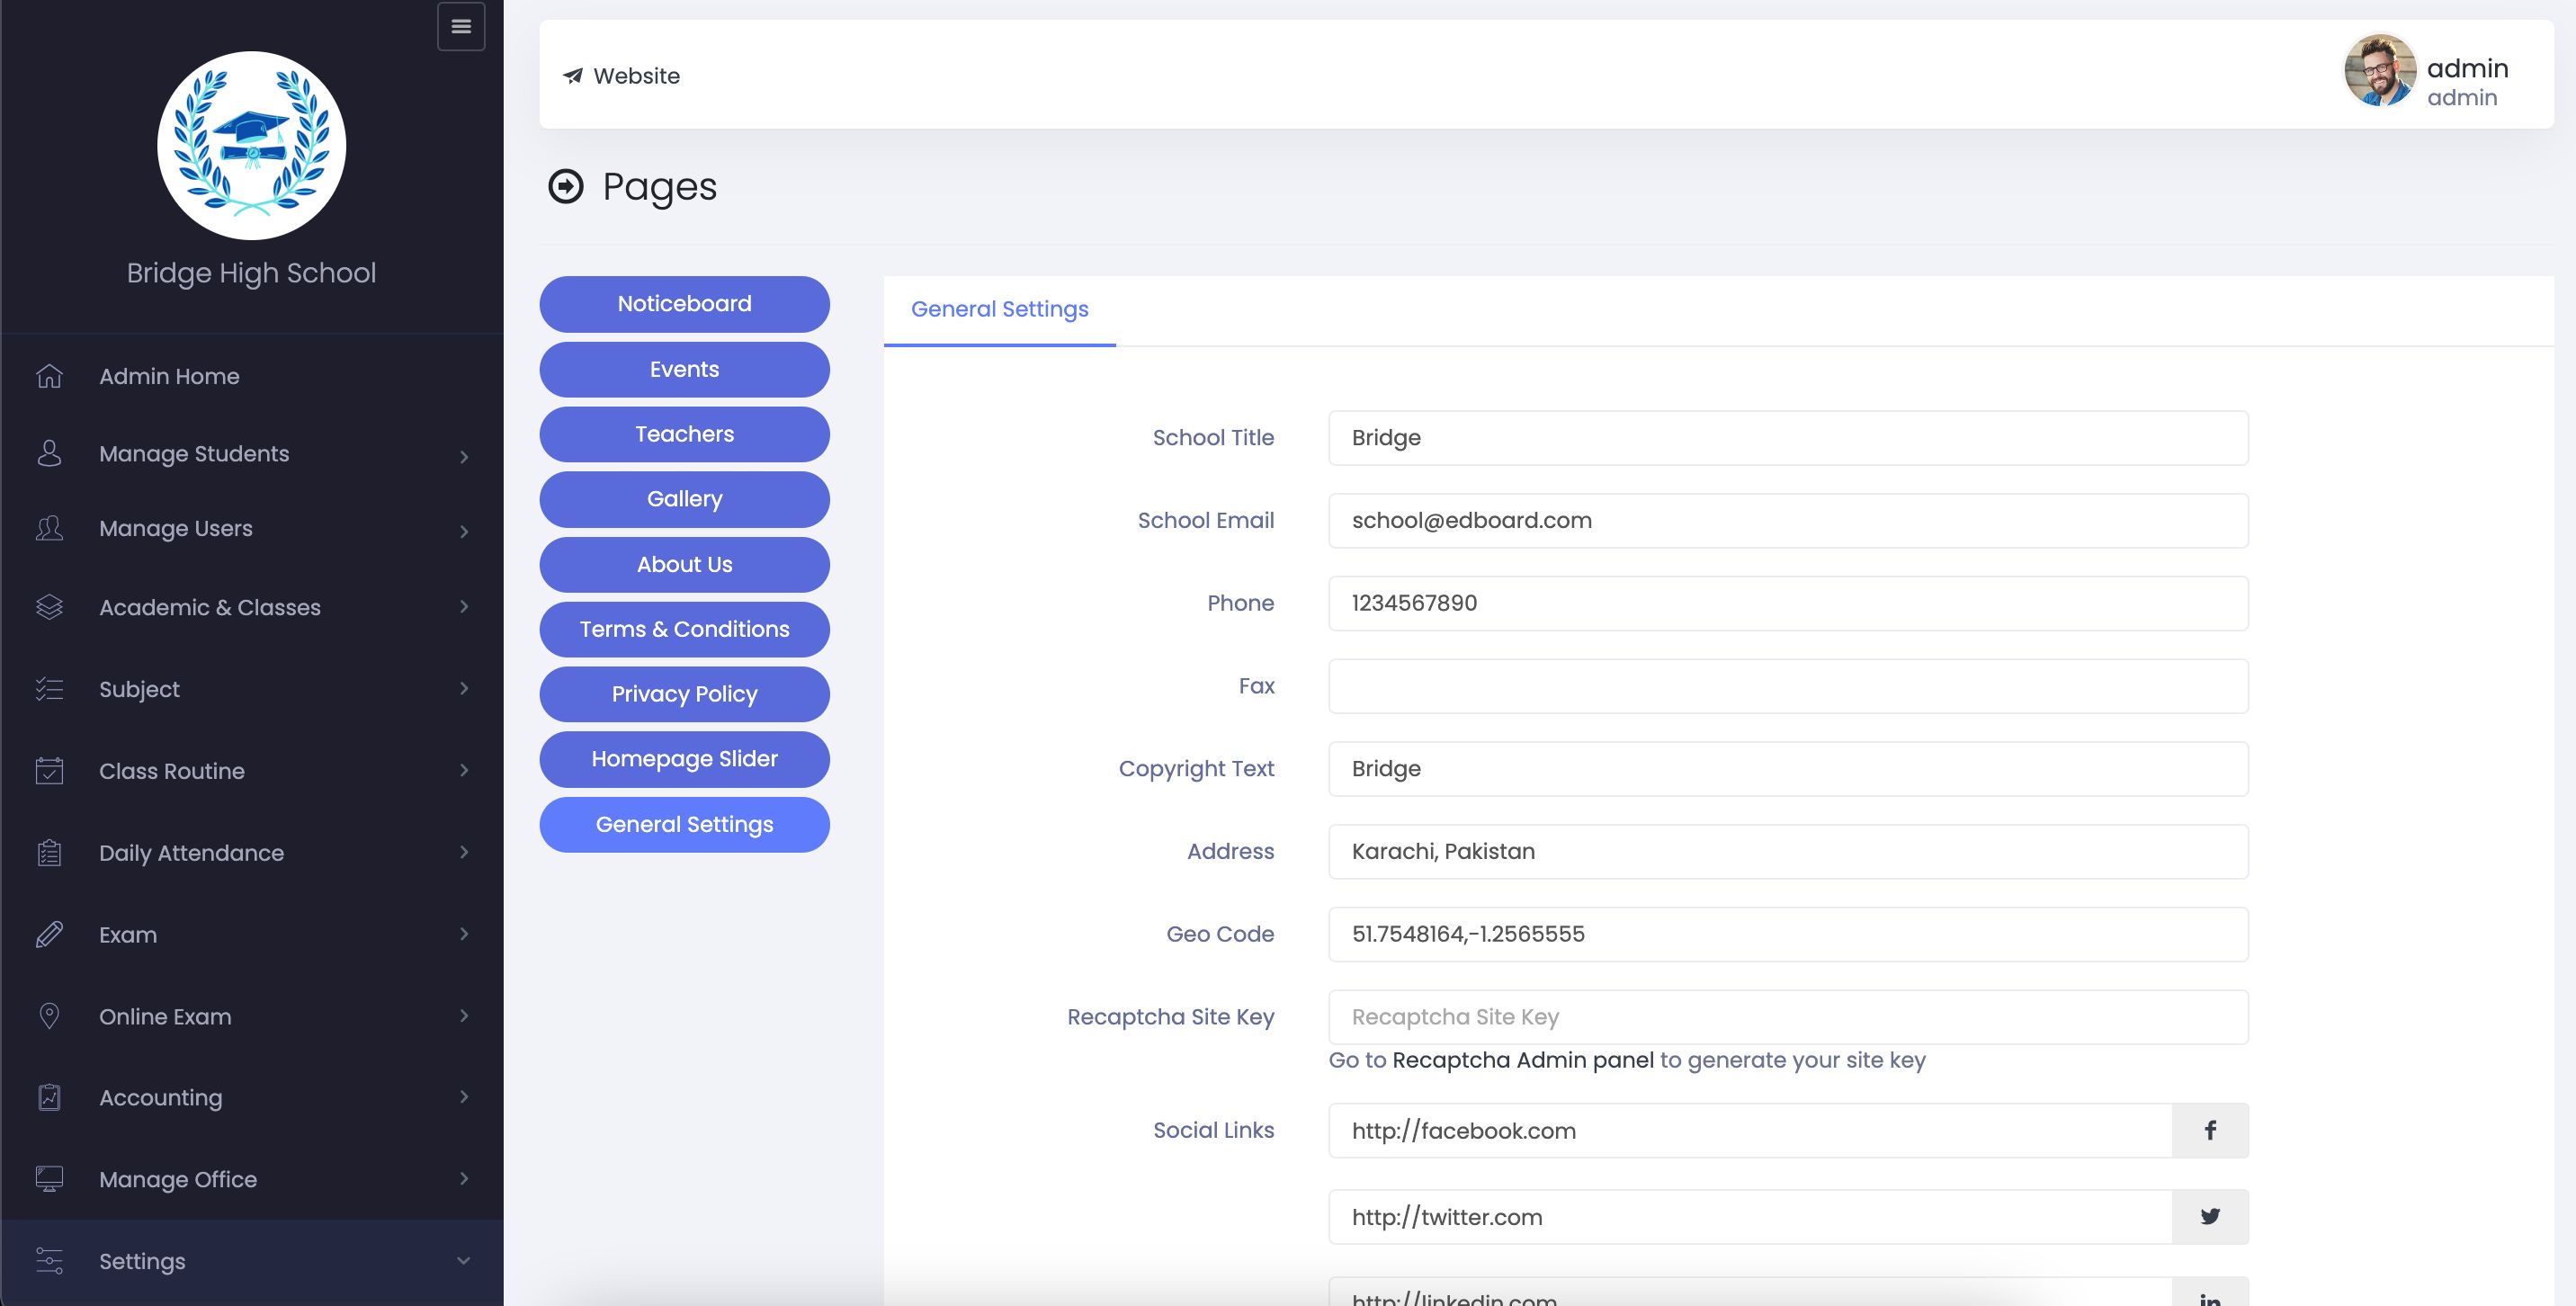Click the Facebook icon beside social link
The image size is (2576, 1306).
pyautogui.click(x=2210, y=1130)
